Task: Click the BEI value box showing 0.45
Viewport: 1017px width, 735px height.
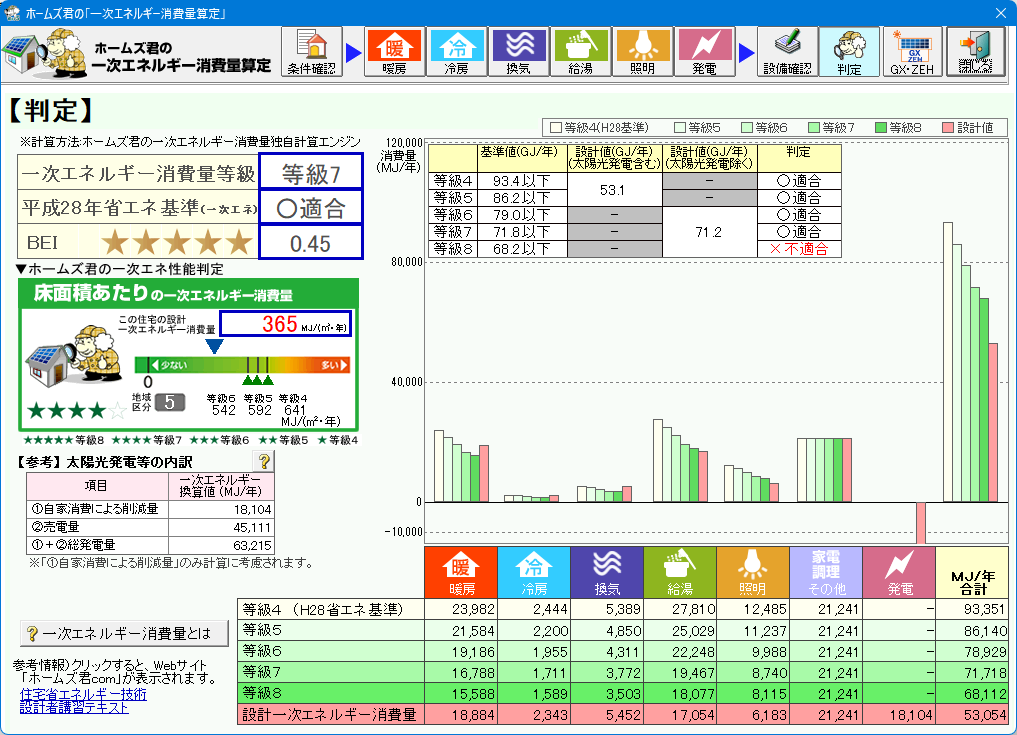Action: tap(310, 243)
